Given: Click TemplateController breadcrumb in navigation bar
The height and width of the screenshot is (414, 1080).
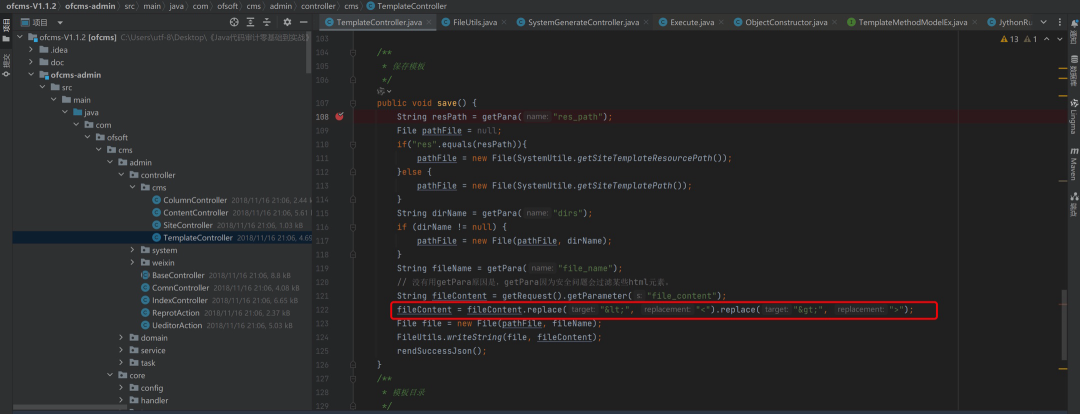Looking at the screenshot, I should point(412,6).
